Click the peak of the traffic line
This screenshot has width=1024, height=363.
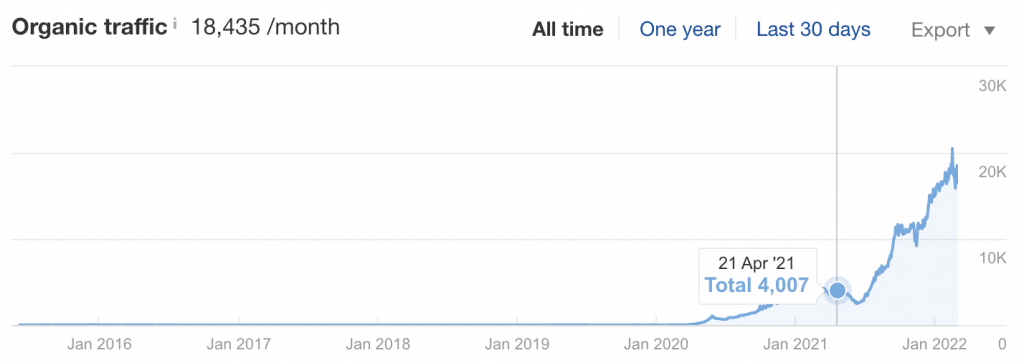pyautogui.click(x=952, y=149)
